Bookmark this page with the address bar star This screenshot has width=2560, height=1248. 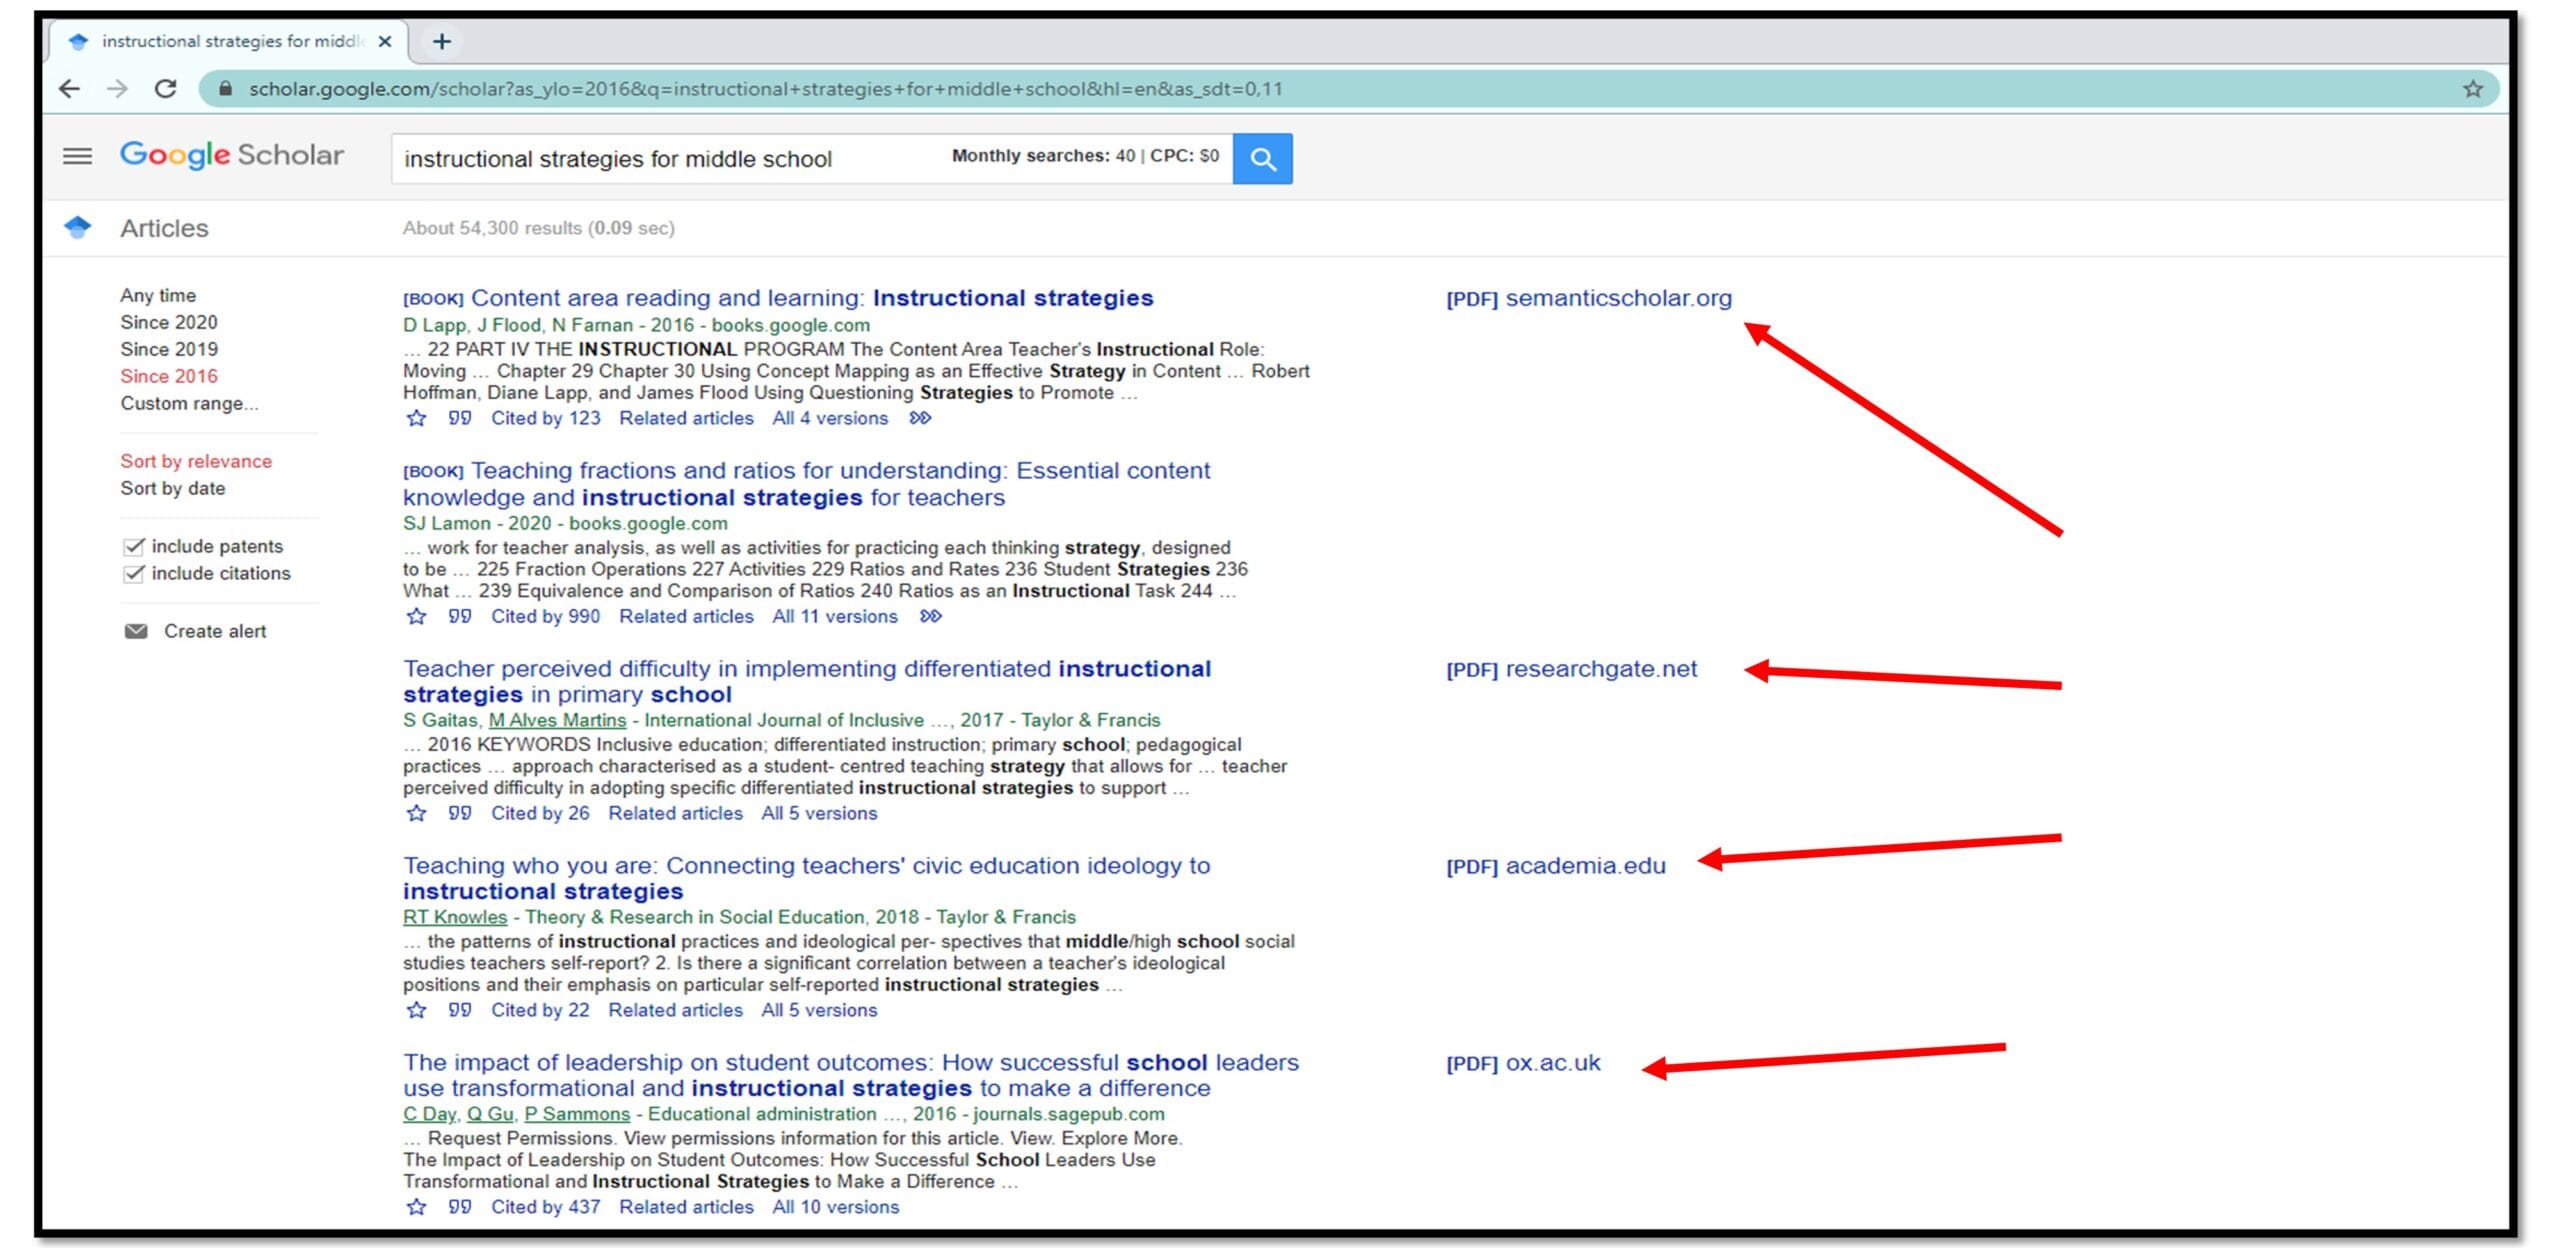(x=2472, y=89)
